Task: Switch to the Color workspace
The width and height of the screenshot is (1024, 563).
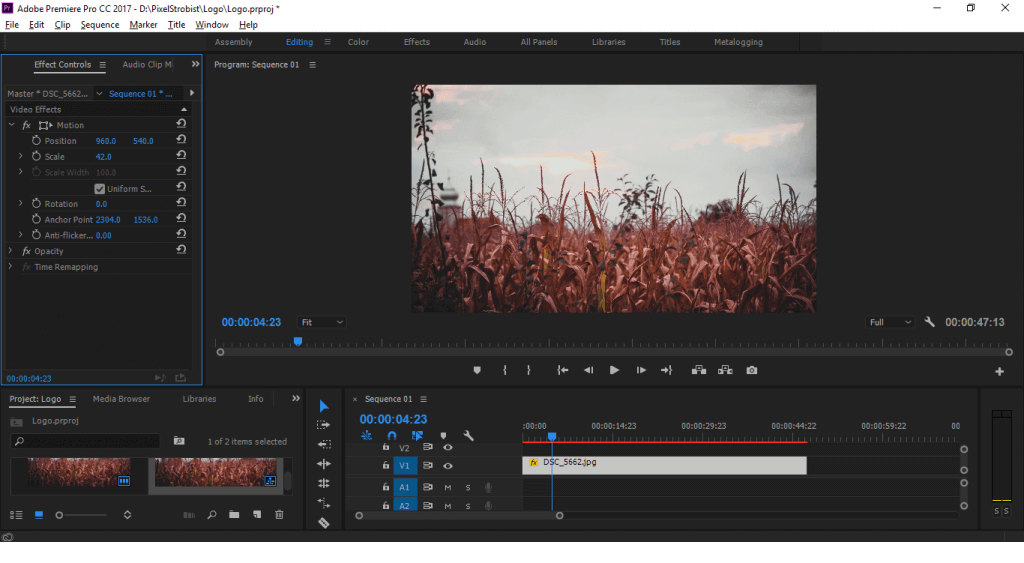Action: click(358, 42)
